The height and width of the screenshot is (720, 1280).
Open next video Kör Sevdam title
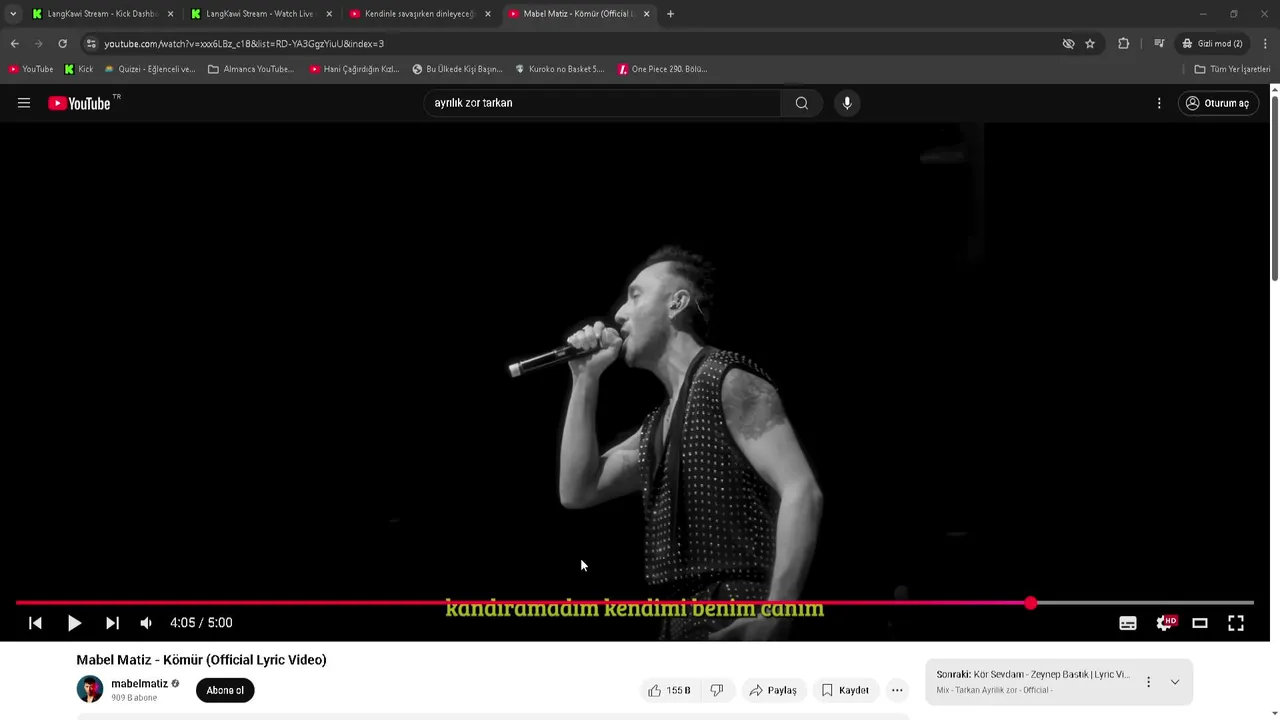tap(1034, 675)
